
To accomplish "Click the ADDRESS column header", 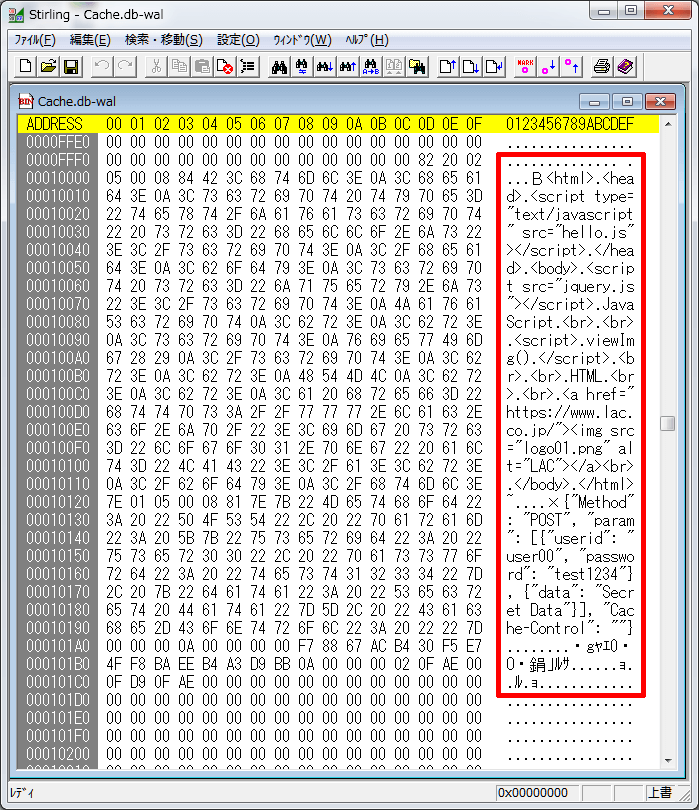I will click(x=54, y=124).
